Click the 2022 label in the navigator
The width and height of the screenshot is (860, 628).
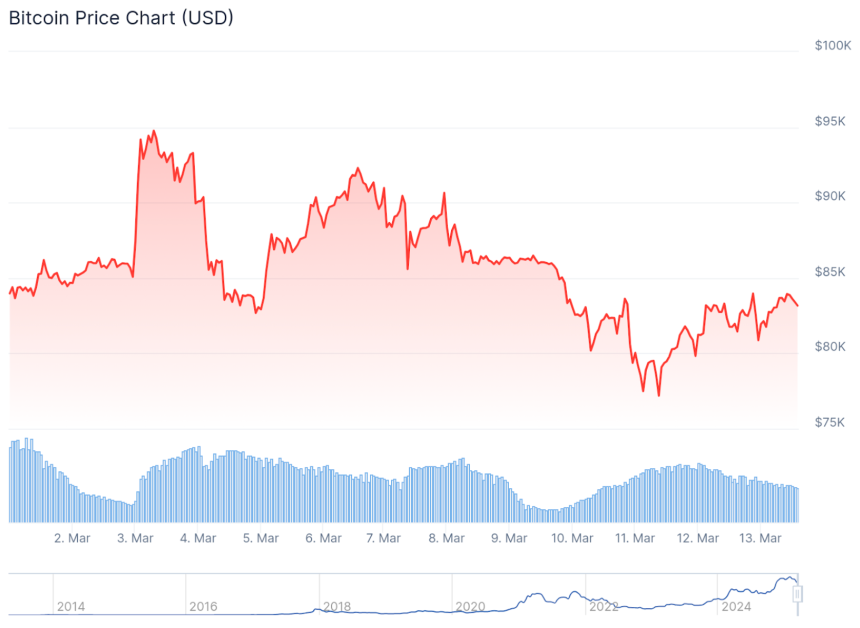coord(604,606)
